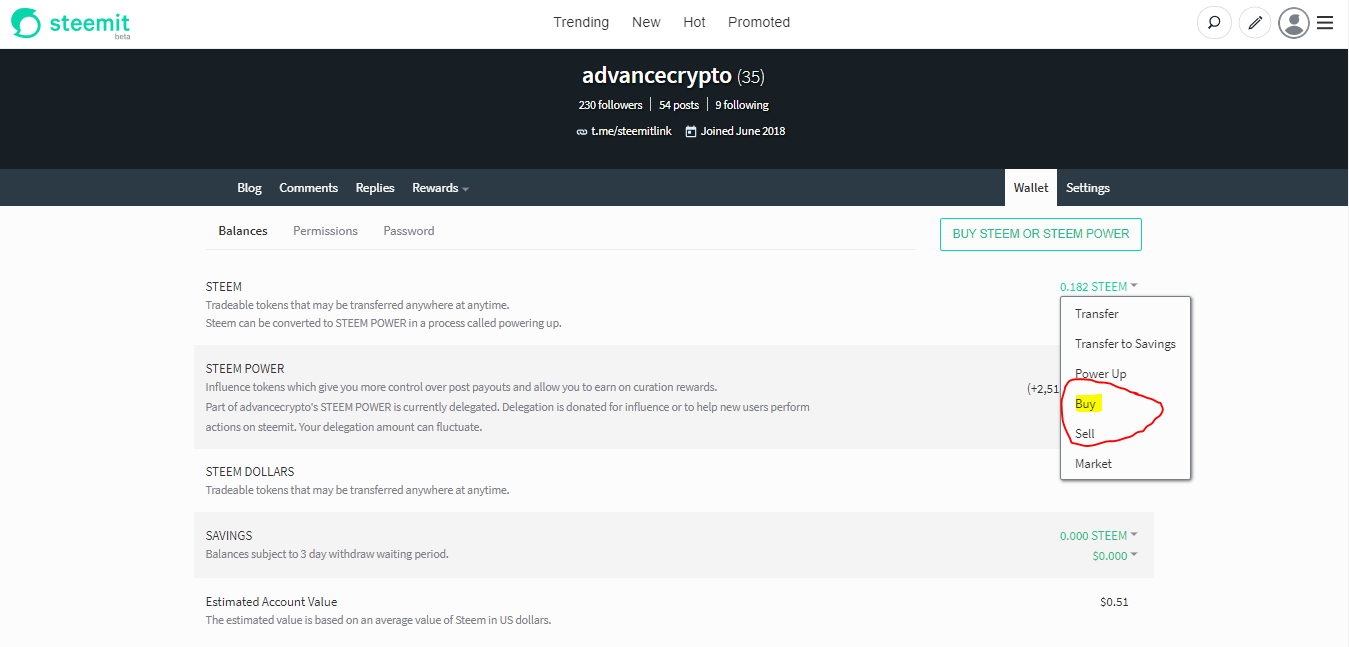Open the t.me/steemitlink link

[631, 131]
